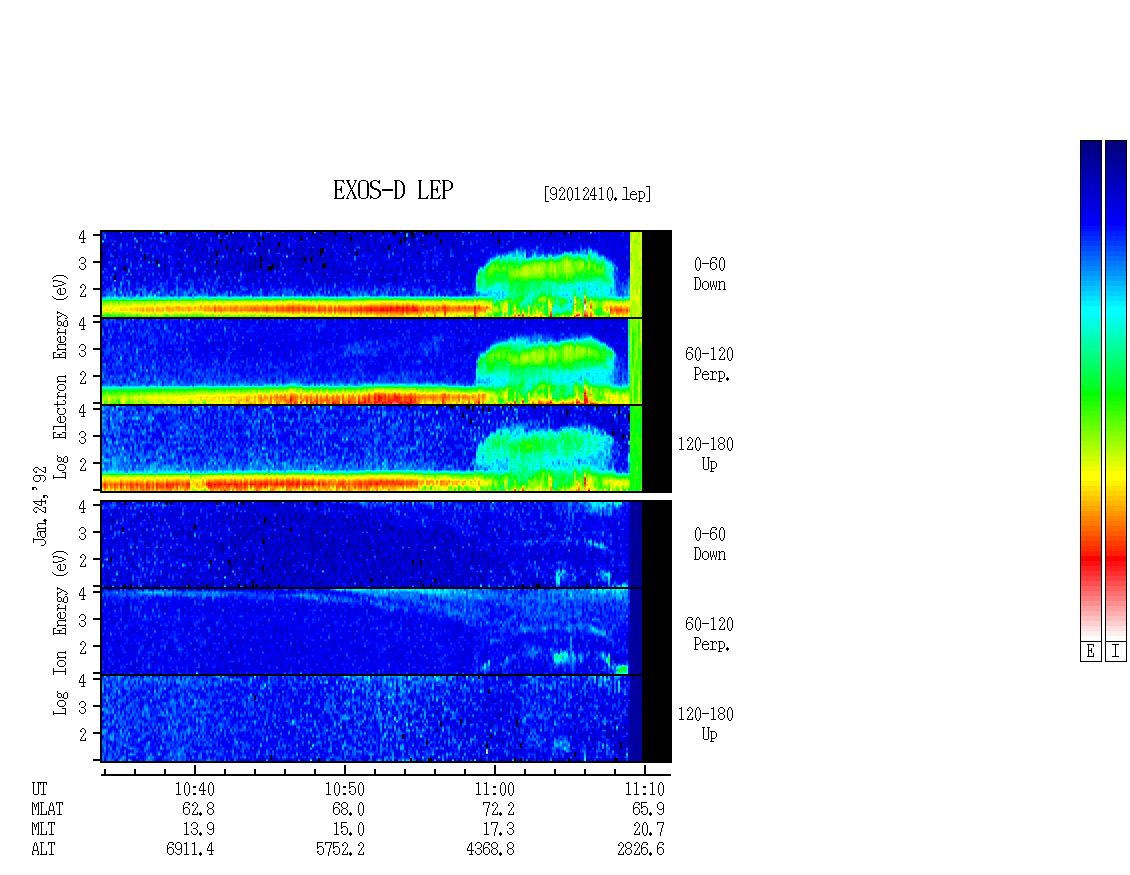This screenshot has width=1130, height=875.
Task: Click the 120-180 Up label of electron panels
Action: pos(706,454)
